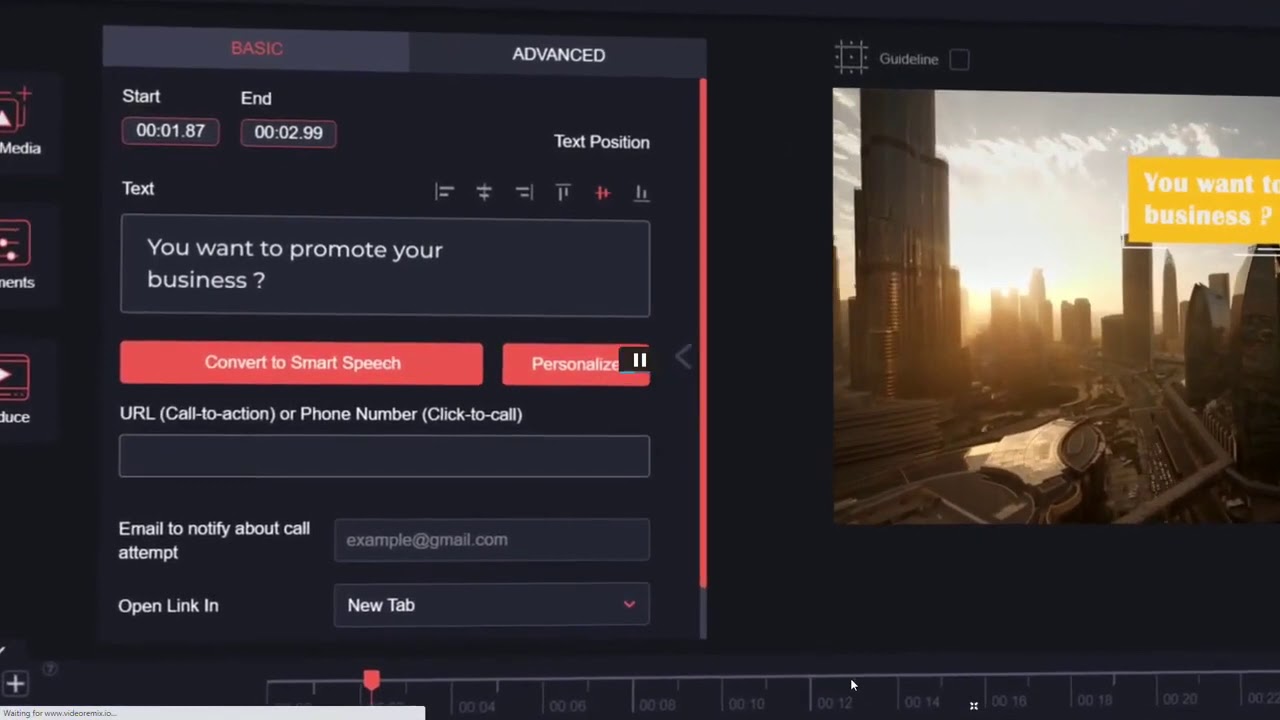1280x720 pixels.
Task: Collapse panel with the left arrow chevron
Action: (x=684, y=357)
